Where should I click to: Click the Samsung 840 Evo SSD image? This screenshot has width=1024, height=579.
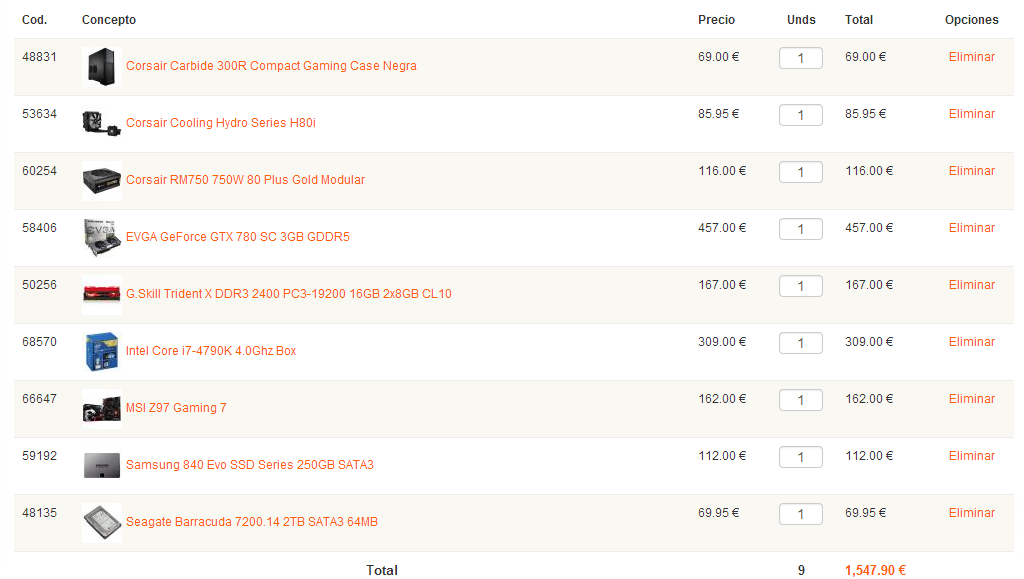tap(101, 466)
